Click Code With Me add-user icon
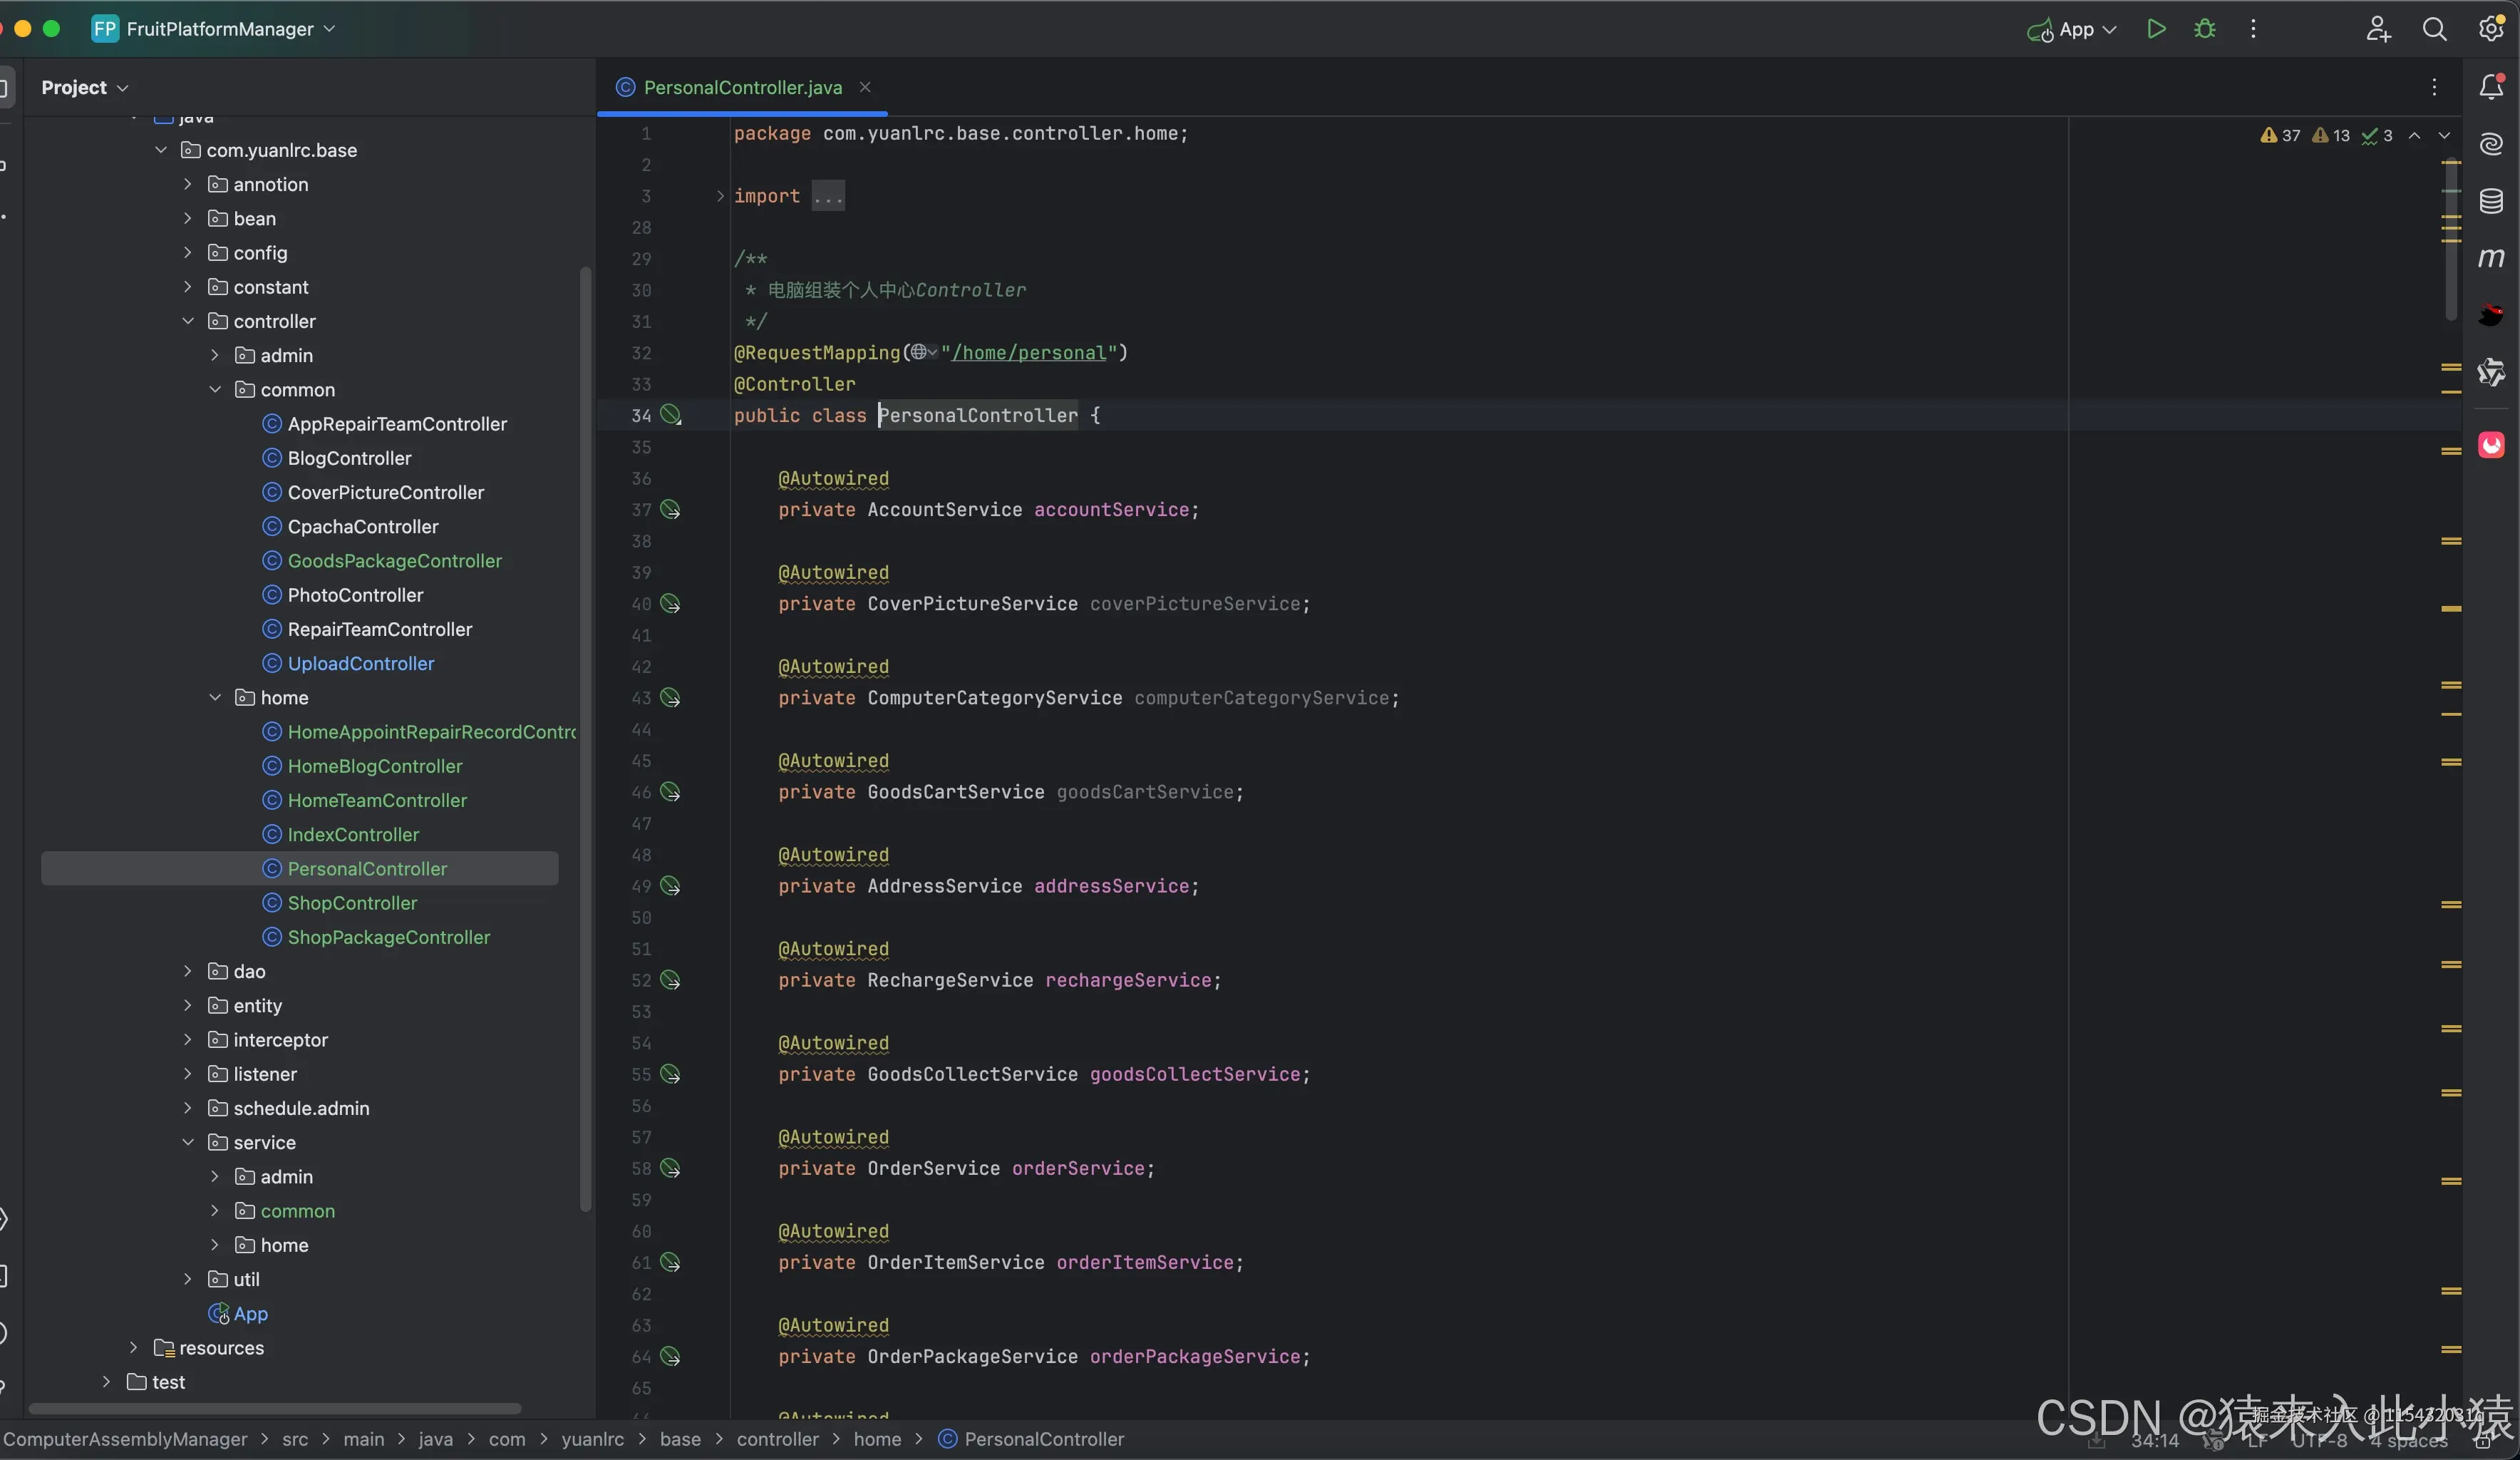 [x=2378, y=29]
